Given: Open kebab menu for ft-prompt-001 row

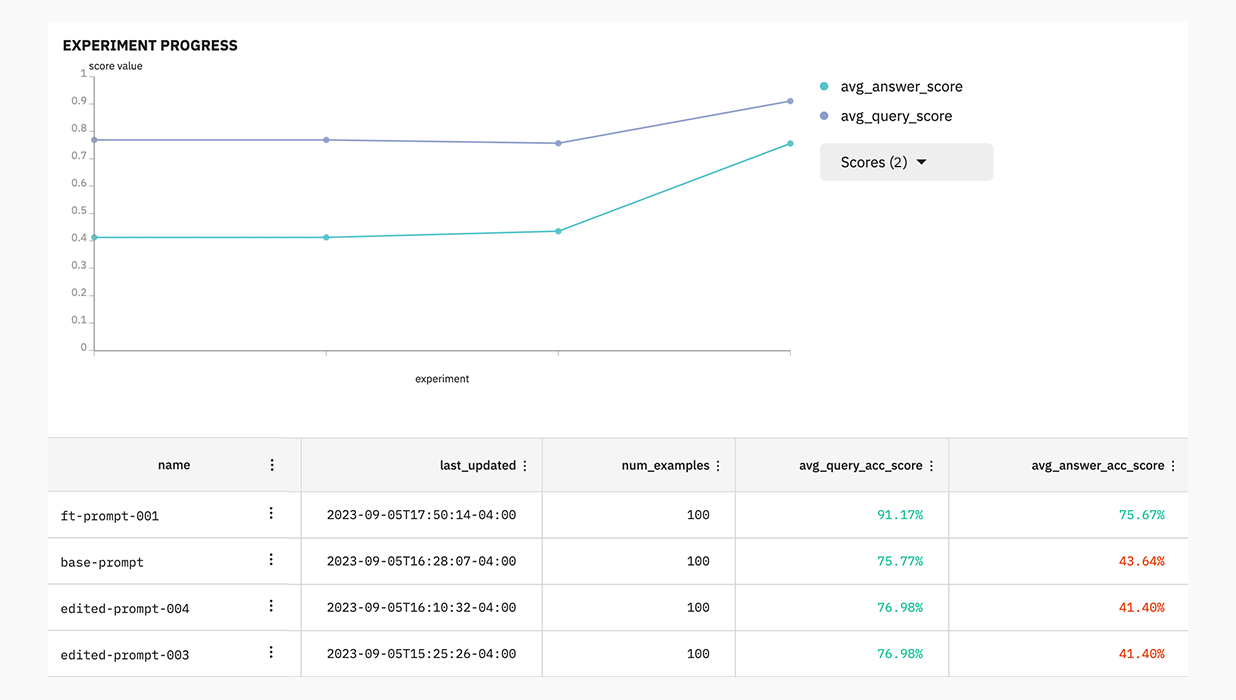Looking at the screenshot, I should tap(271, 514).
